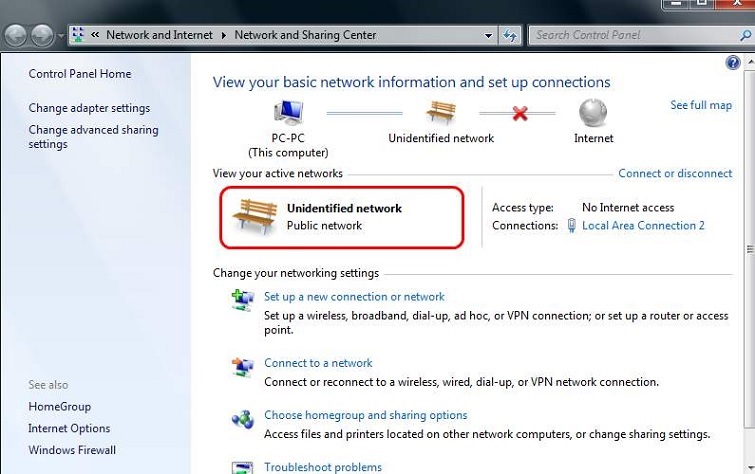
Task: Open Local Area Connection 2 status
Action: 643,226
